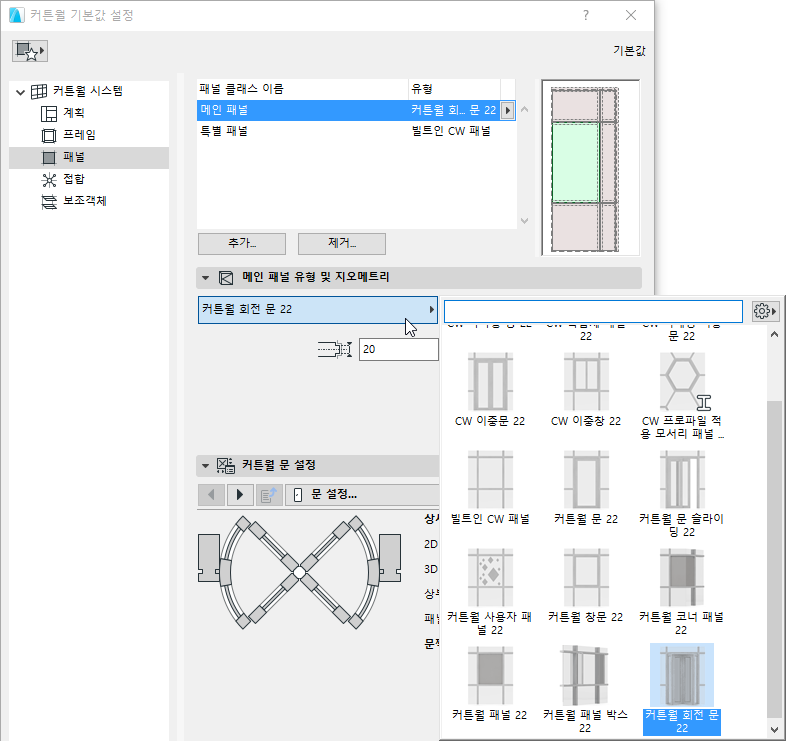Choose 커튼월 사용자 패널 22

(490, 592)
